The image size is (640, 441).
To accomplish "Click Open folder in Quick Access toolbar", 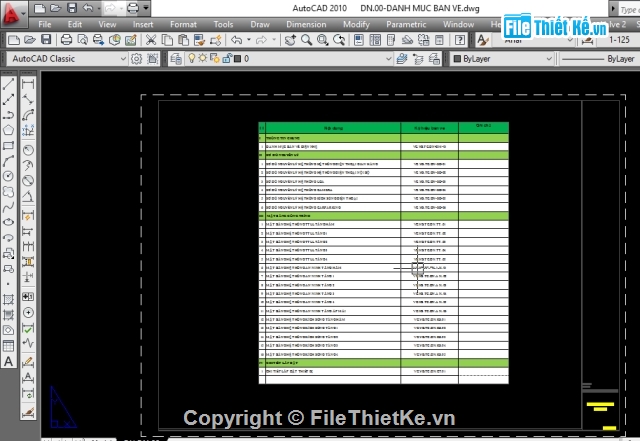I will click(56, 8).
